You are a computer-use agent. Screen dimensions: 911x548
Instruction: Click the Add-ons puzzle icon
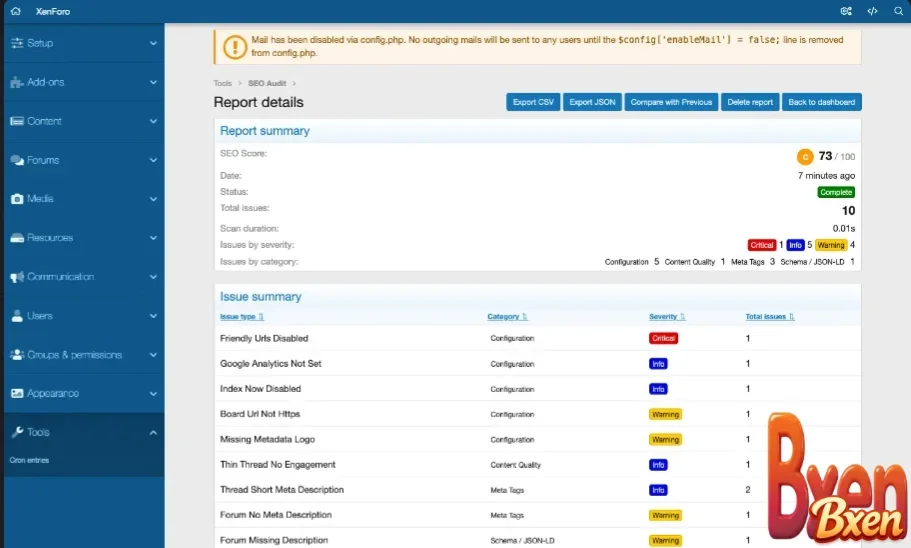[17, 82]
